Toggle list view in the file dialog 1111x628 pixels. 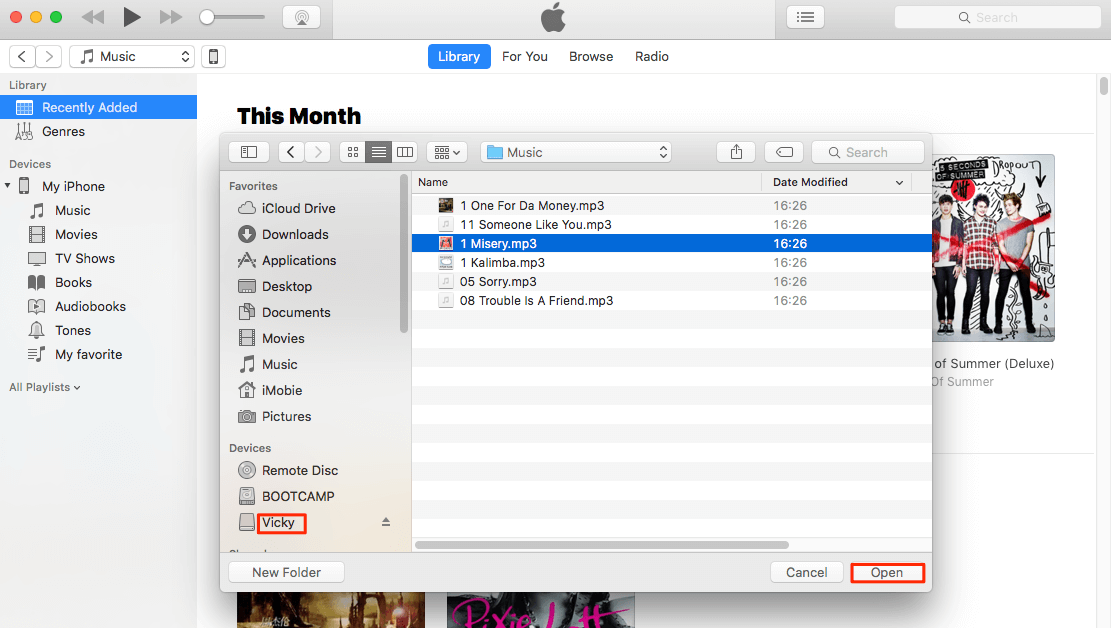[378, 151]
